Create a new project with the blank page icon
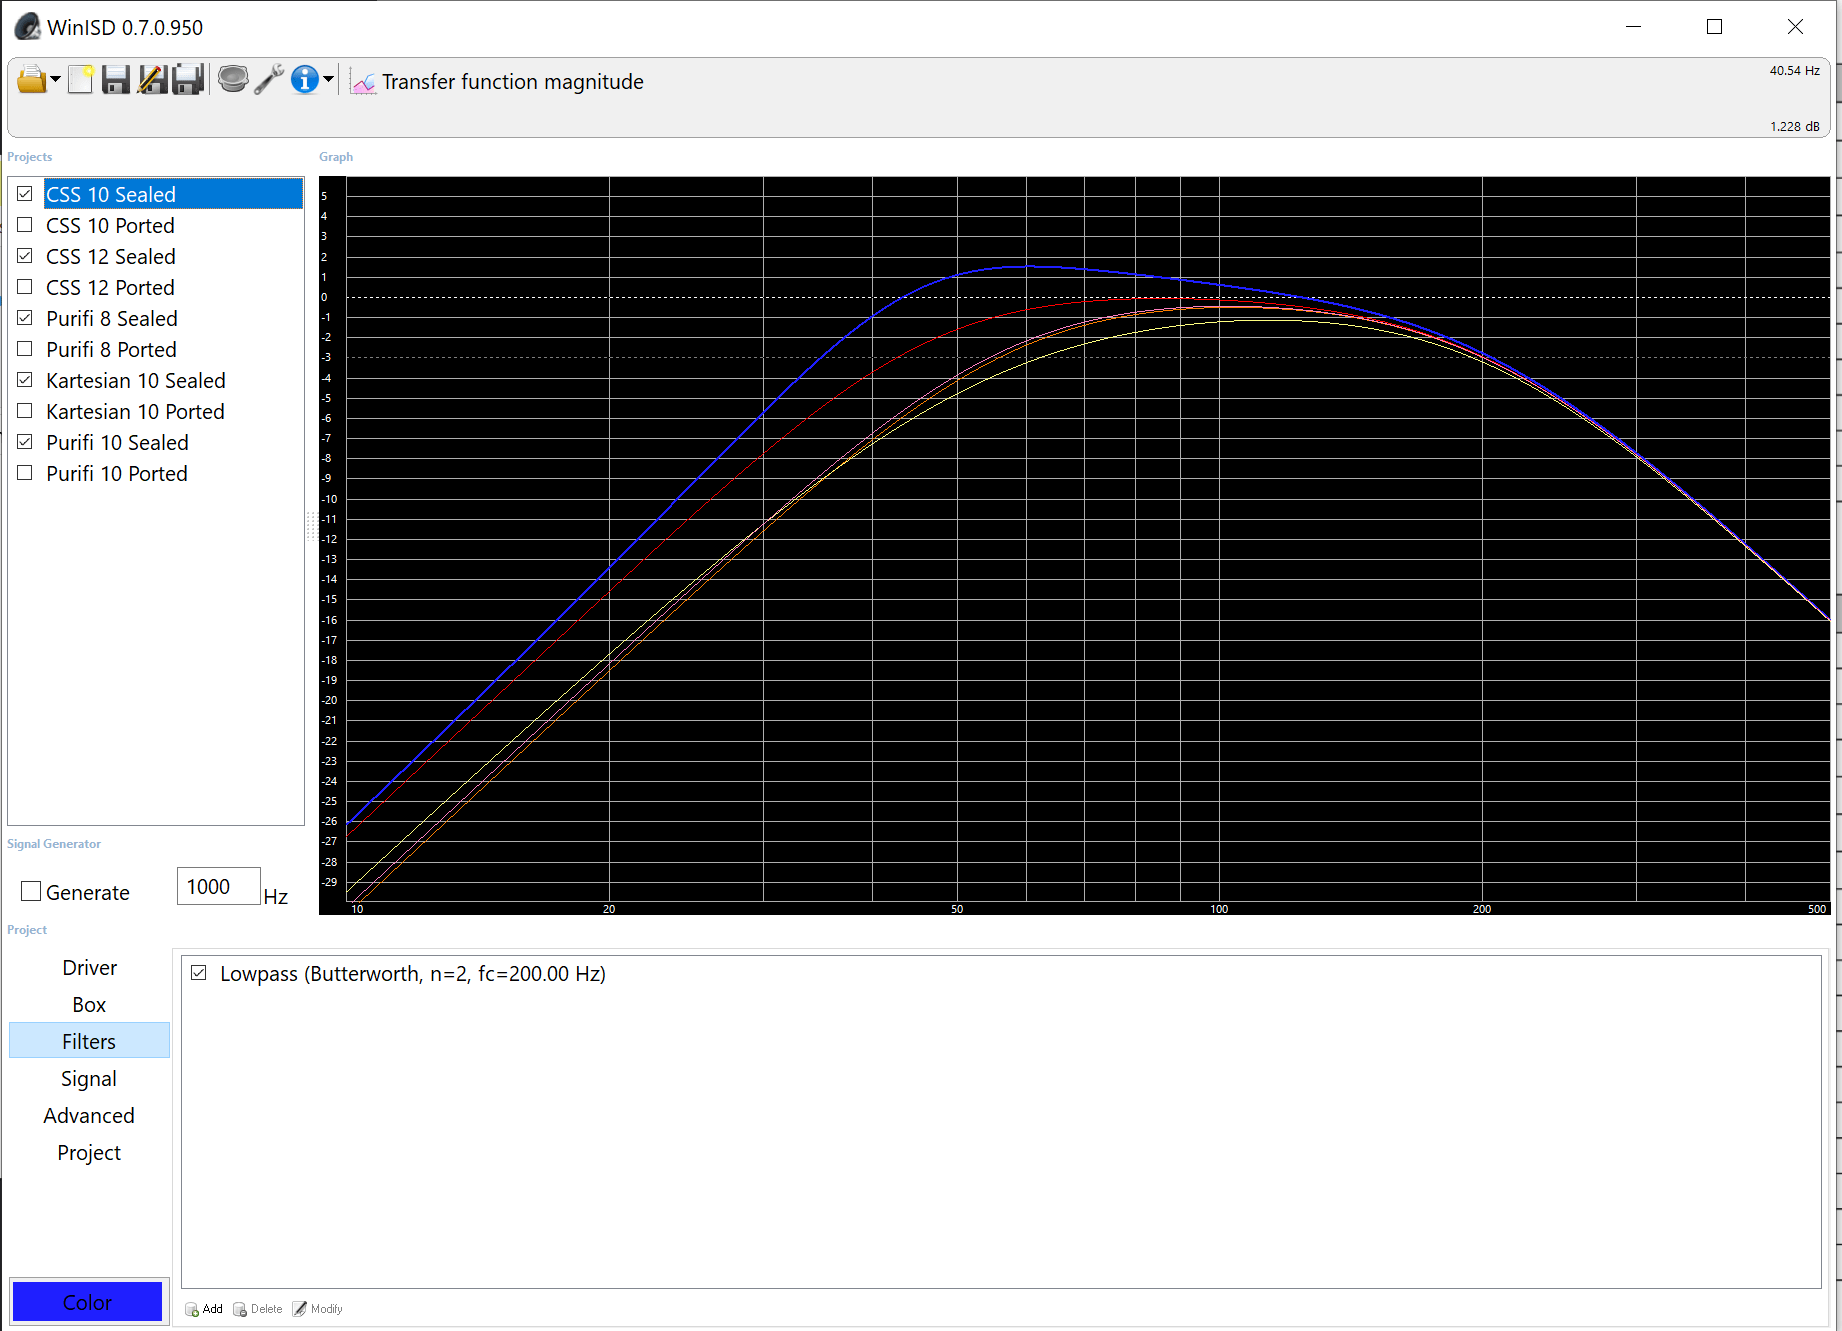The height and width of the screenshot is (1331, 1842). point(81,80)
